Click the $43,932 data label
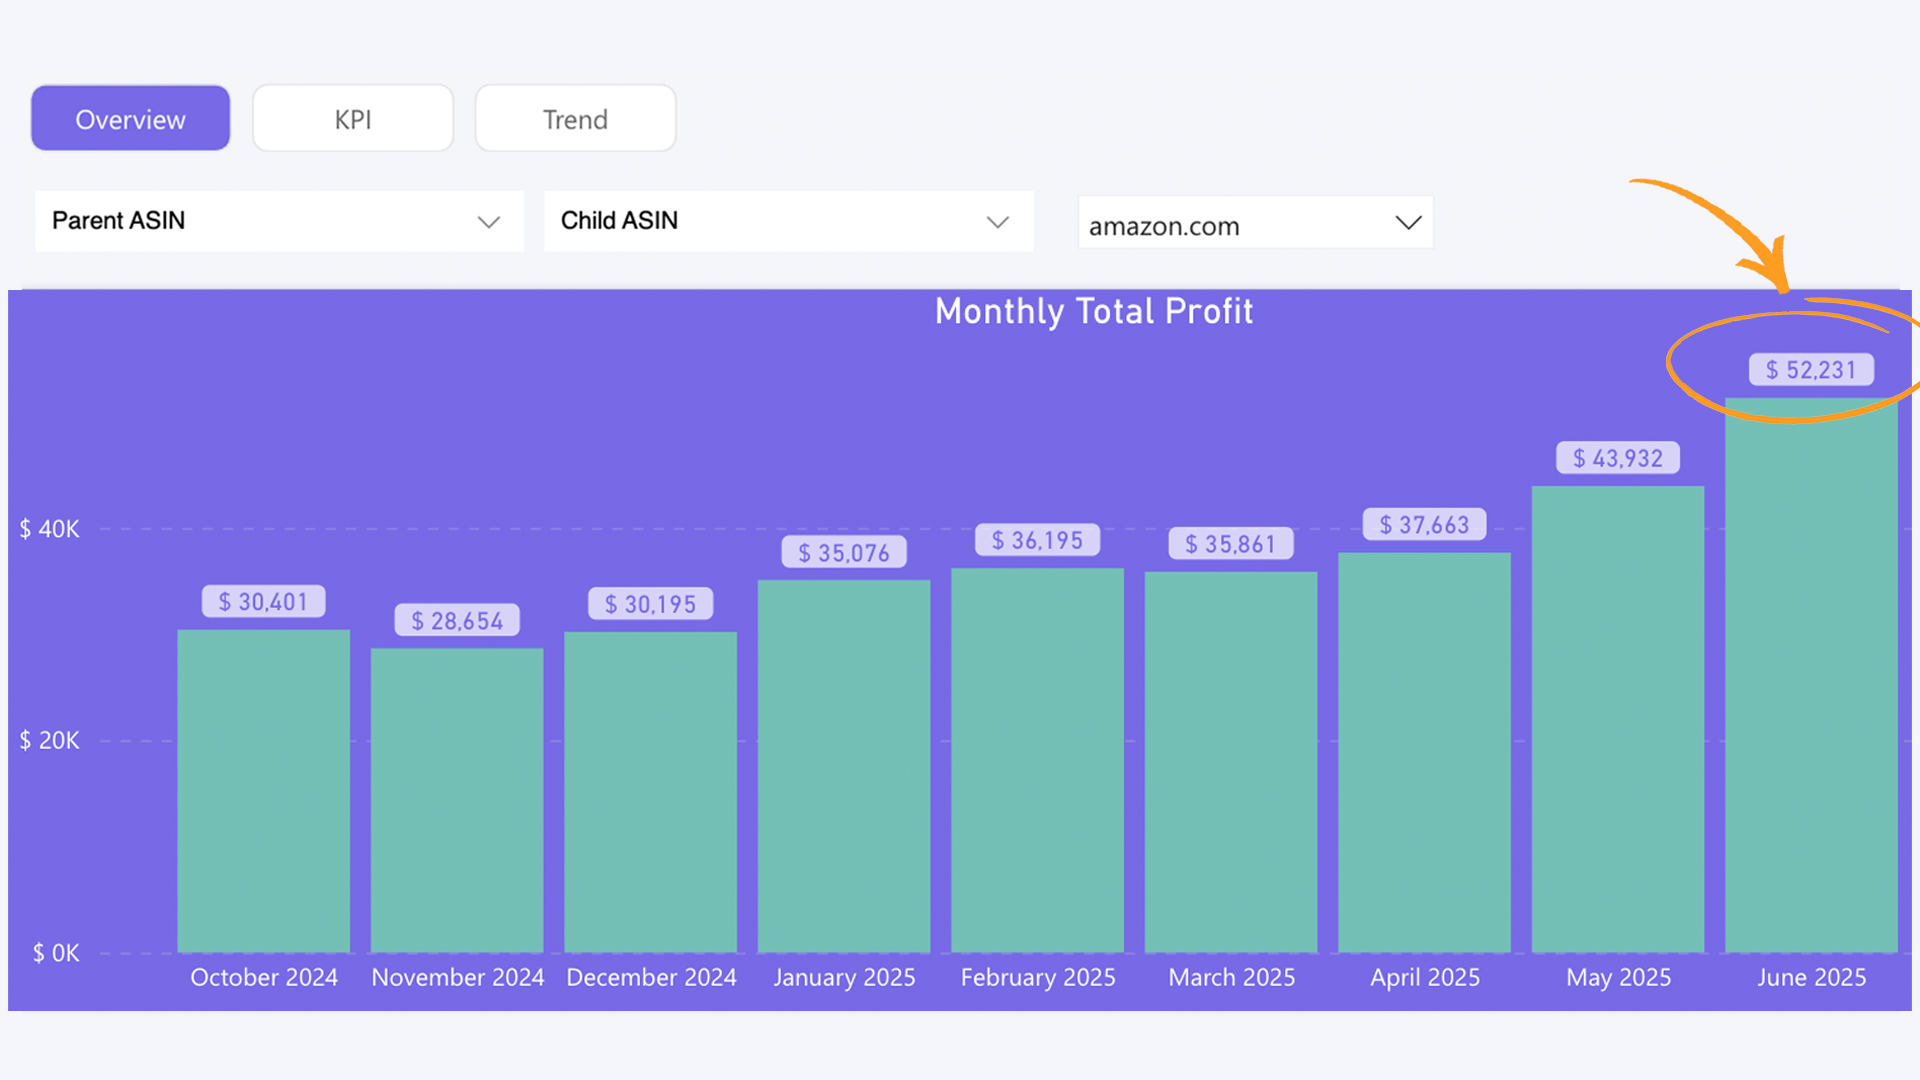The height and width of the screenshot is (1080, 1920). (1617, 457)
